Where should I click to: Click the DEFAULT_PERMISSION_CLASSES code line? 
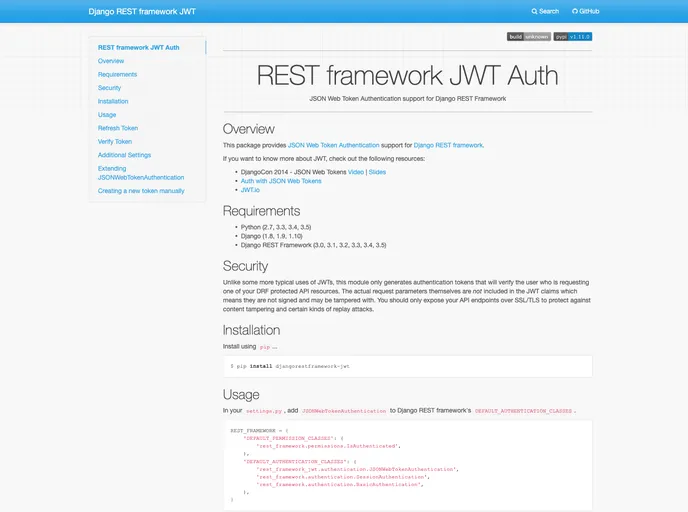[x=293, y=438]
